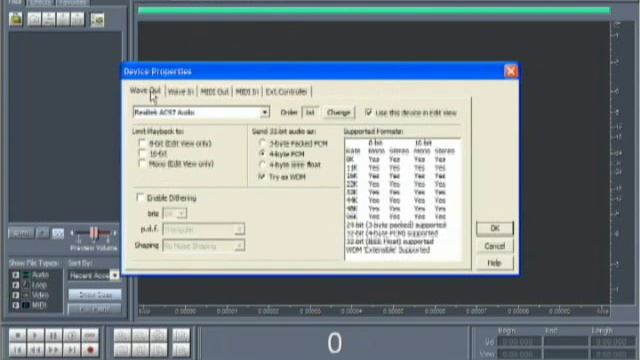Viewport: 640px width, 360px height.
Task: Open the p.d.f. dropdown
Action: click(x=240, y=229)
